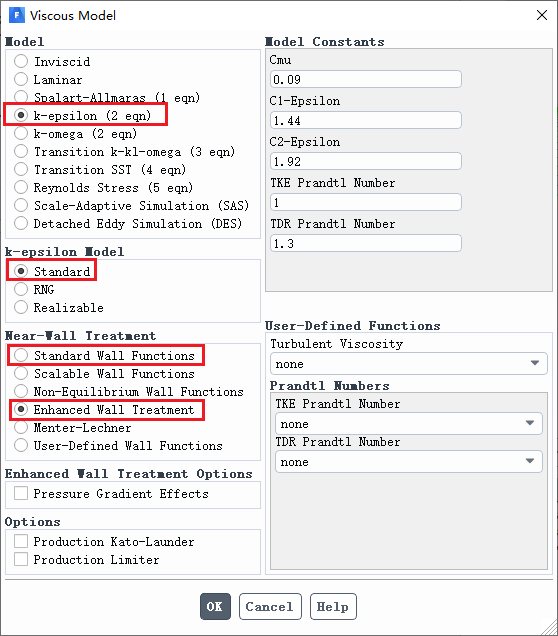Screen dimensions: 558x636
Task: Open UDF TKE Prandtl Number dropdown
Action: tap(409, 423)
